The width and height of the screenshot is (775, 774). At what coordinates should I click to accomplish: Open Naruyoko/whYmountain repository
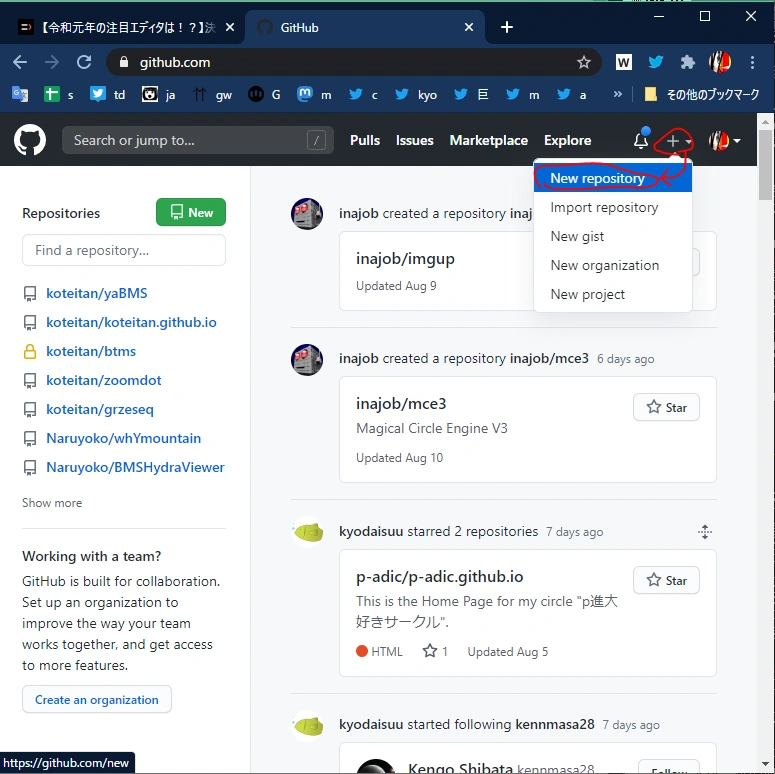pos(124,438)
